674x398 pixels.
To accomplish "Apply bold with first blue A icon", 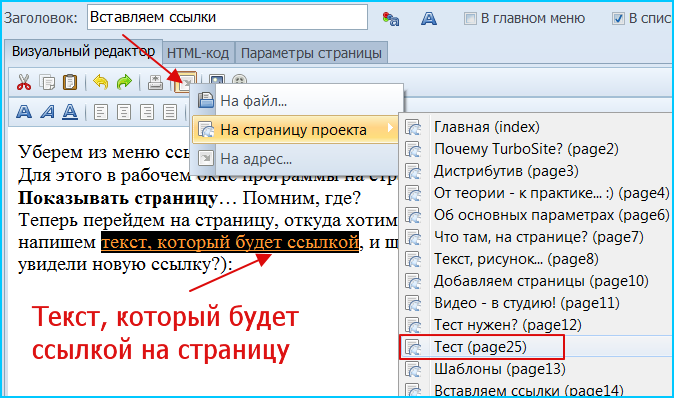I will [x=24, y=112].
